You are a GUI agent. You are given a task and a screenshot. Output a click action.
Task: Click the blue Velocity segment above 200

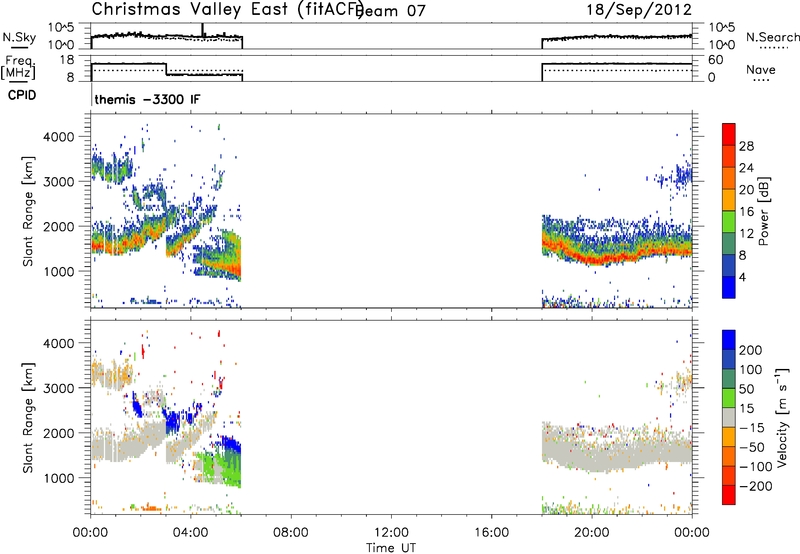click(729, 340)
